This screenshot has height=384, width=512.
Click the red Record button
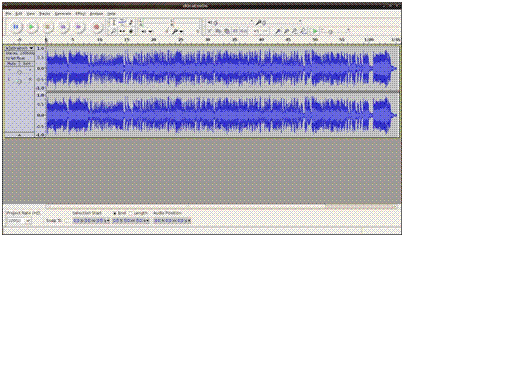point(96,27)
